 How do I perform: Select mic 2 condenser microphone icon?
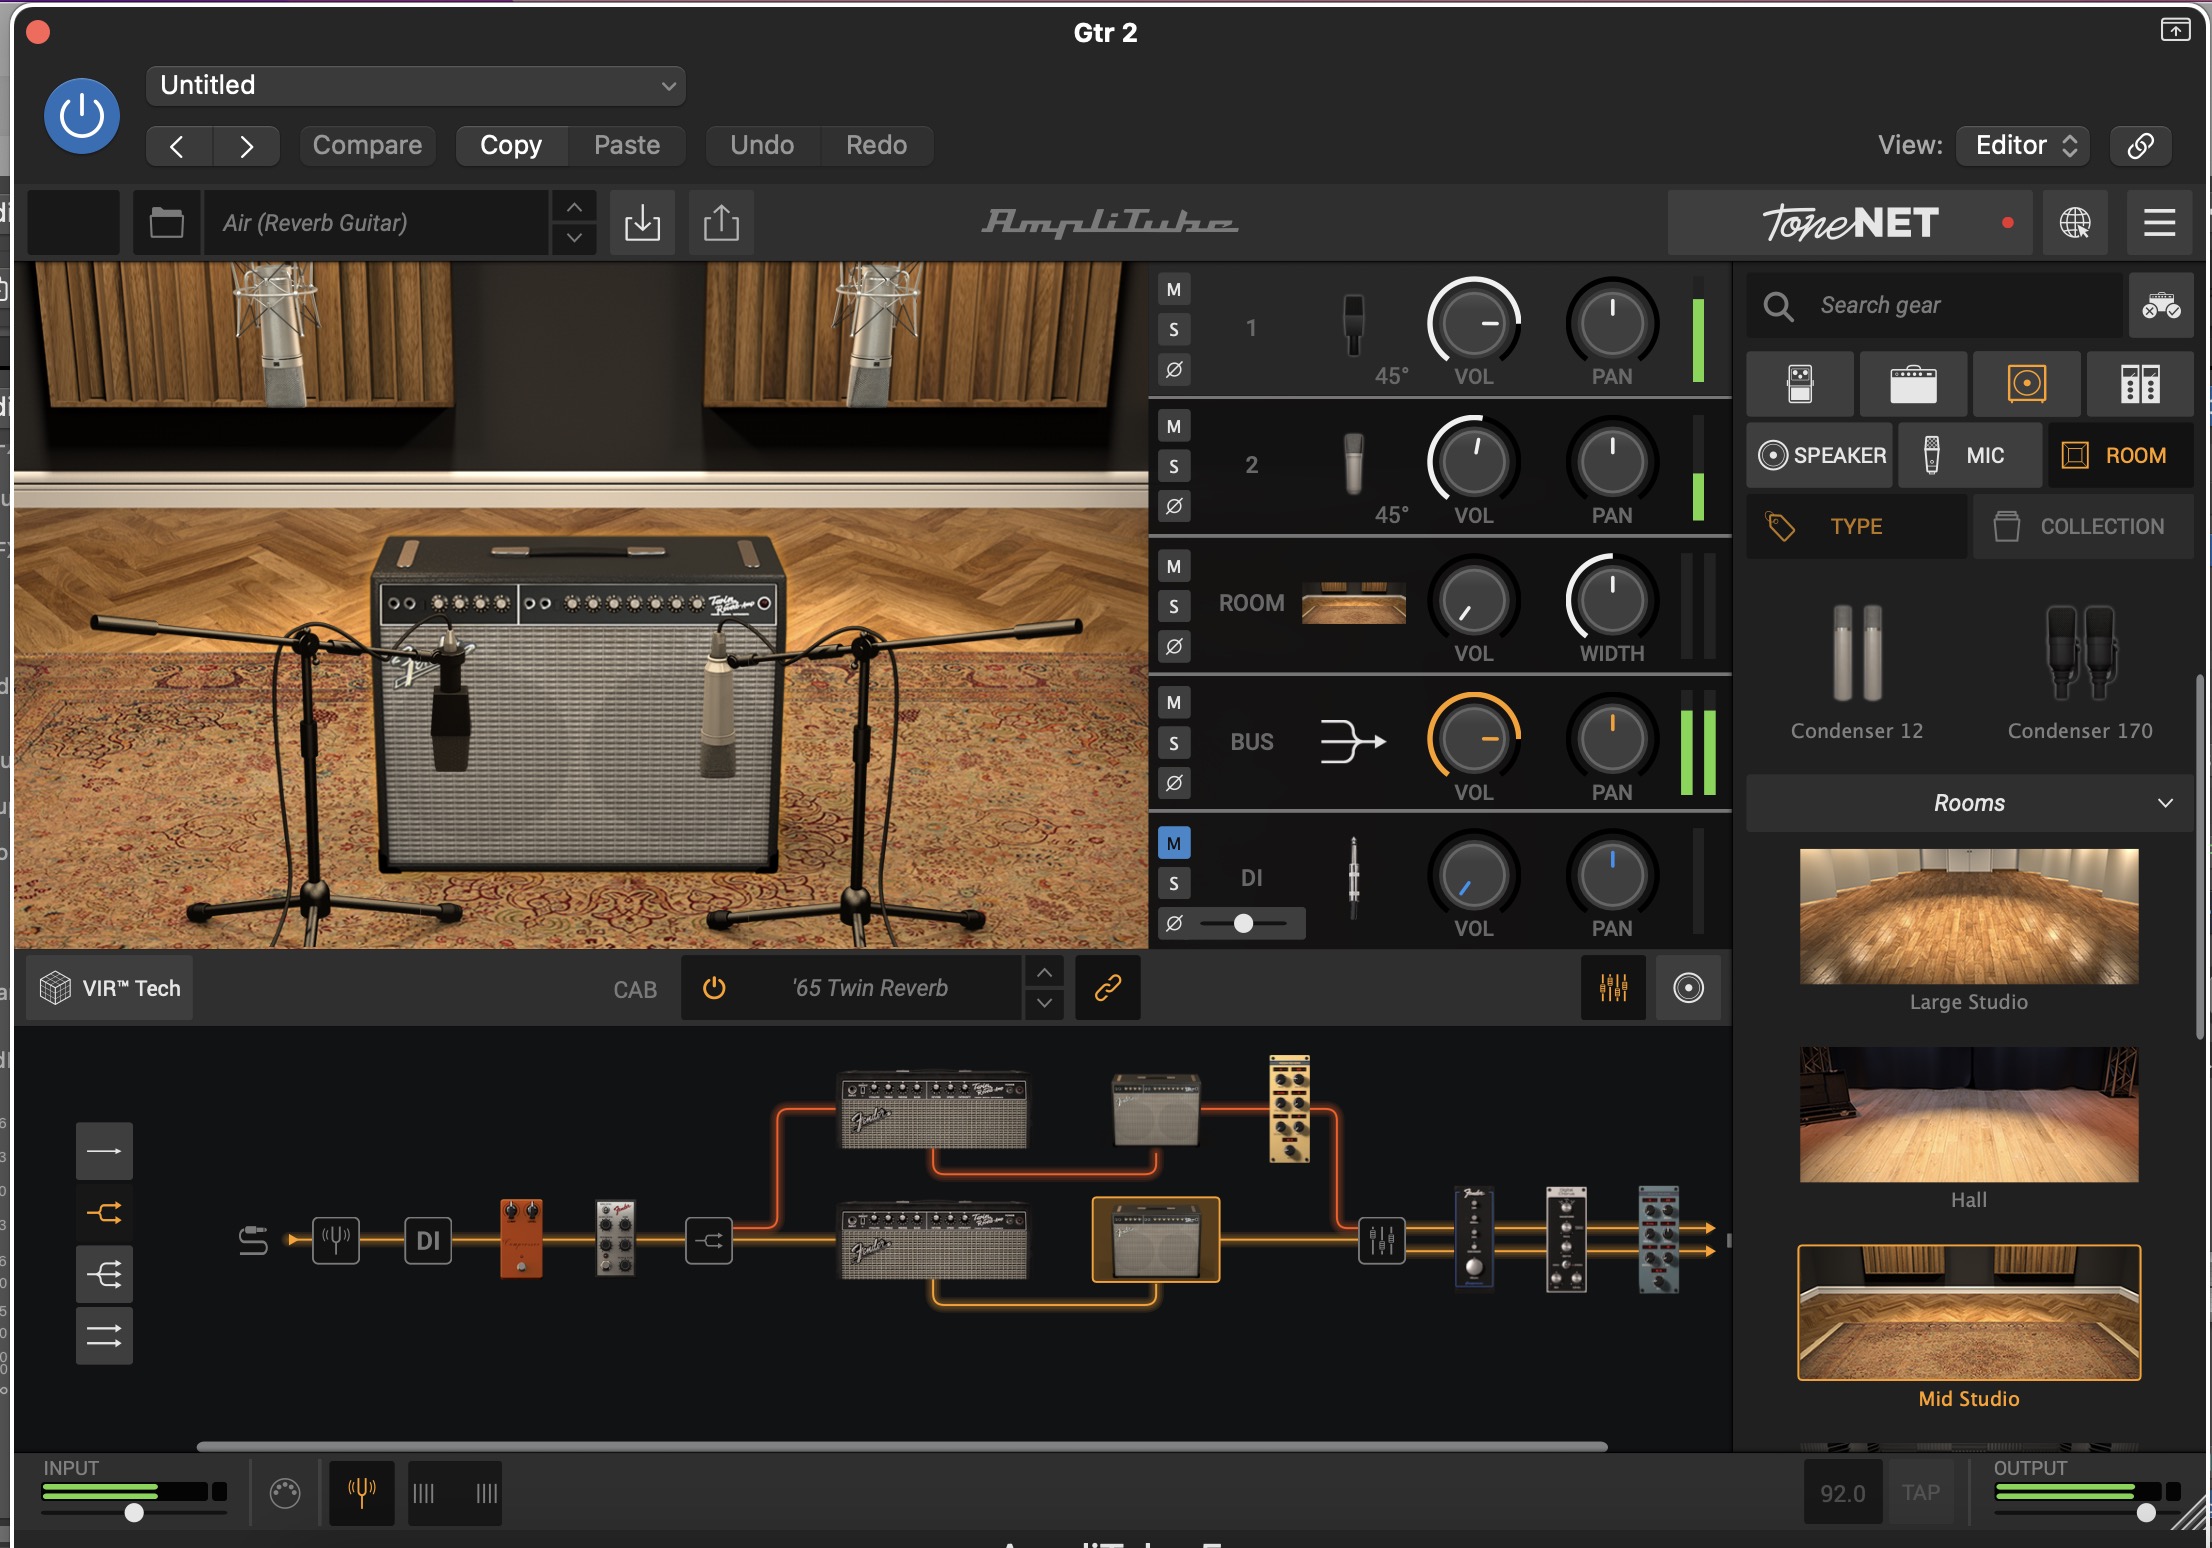point(1353,463)
